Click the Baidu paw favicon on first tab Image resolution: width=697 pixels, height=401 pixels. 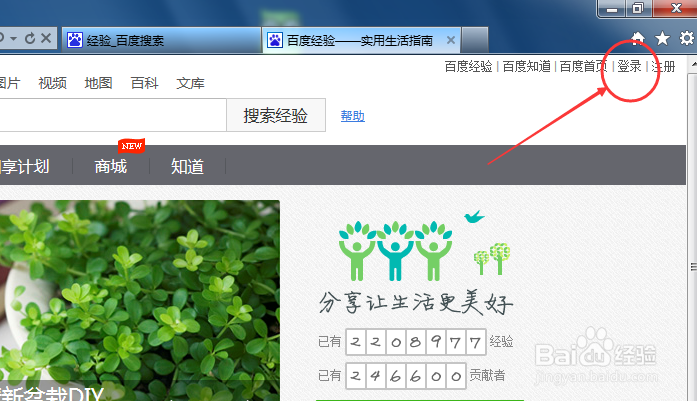(75, 40)
